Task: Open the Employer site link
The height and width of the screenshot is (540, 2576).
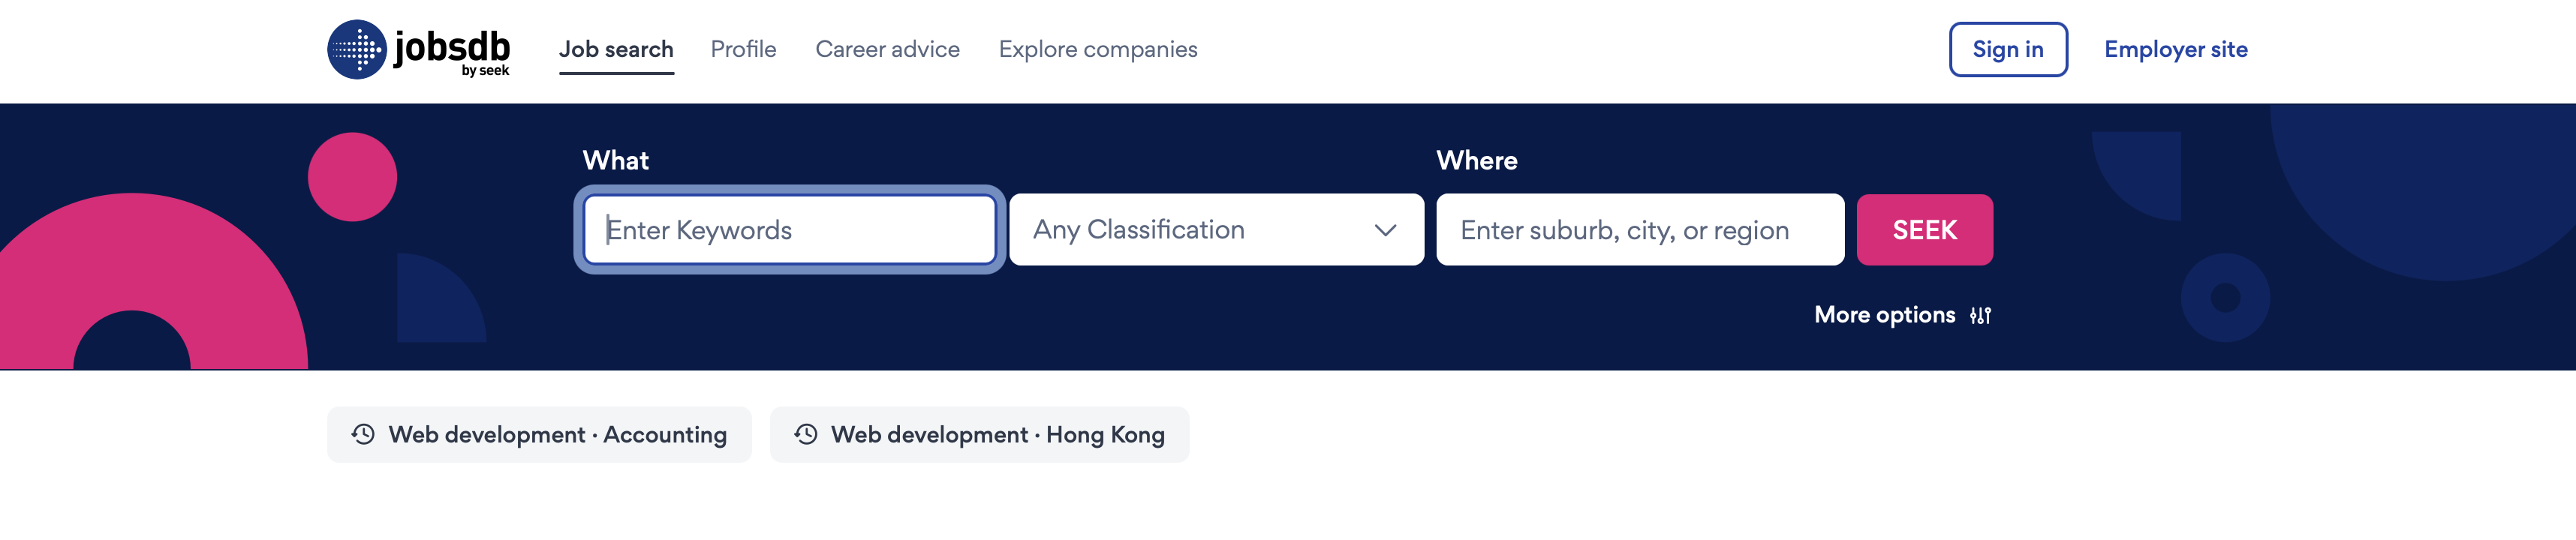Action: point(2175,49)
